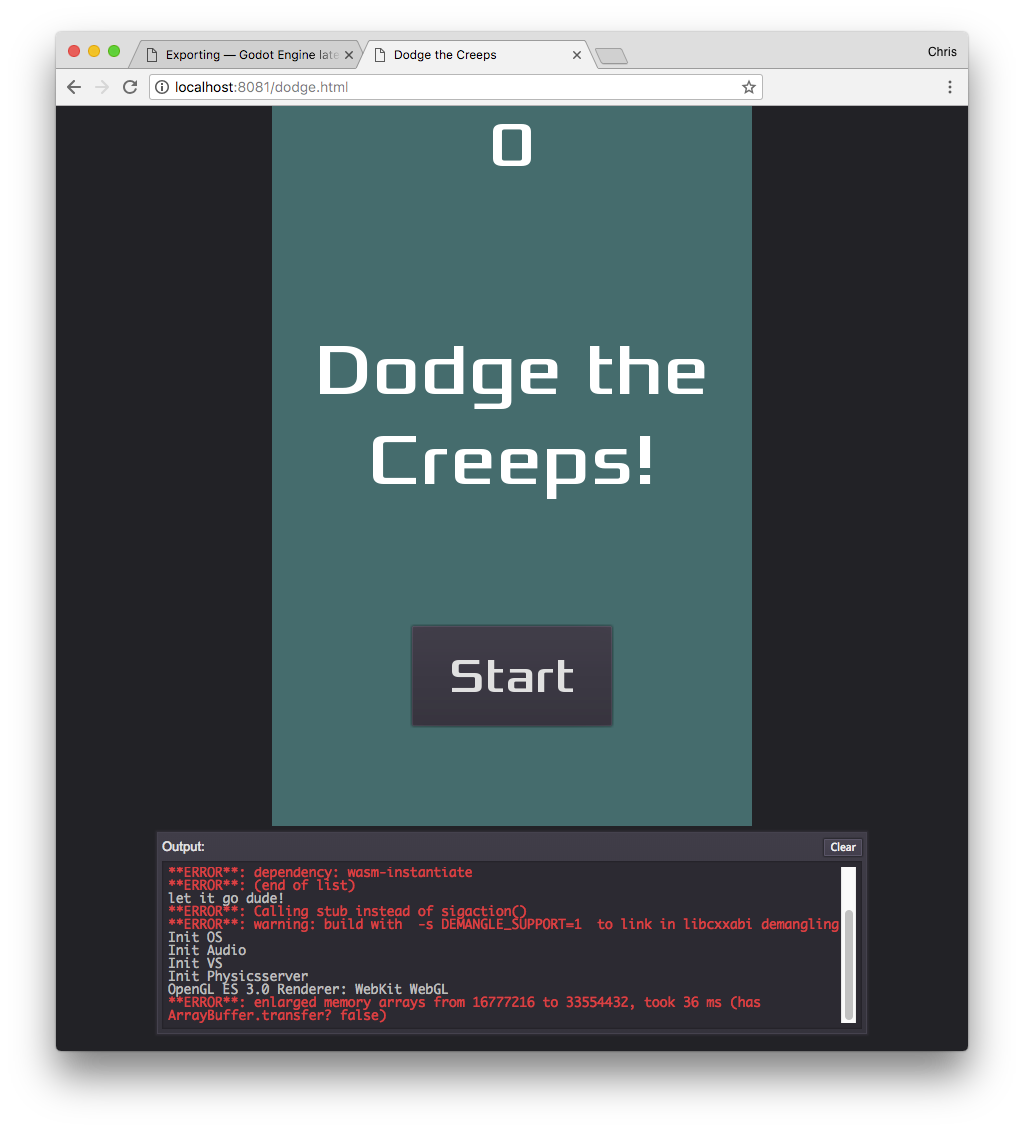
Task: Click the site info icon in address bar
Action: click(x=161, y=87)
